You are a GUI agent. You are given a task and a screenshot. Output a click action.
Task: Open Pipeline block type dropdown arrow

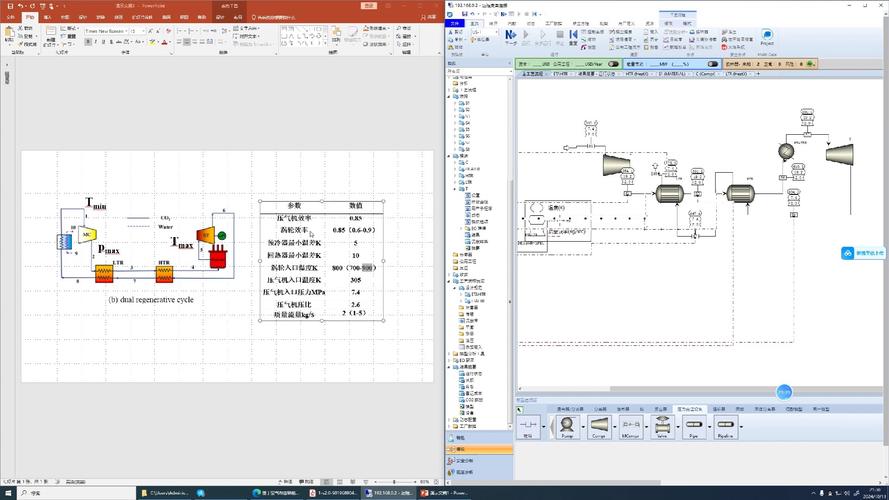tap(742, 426)
